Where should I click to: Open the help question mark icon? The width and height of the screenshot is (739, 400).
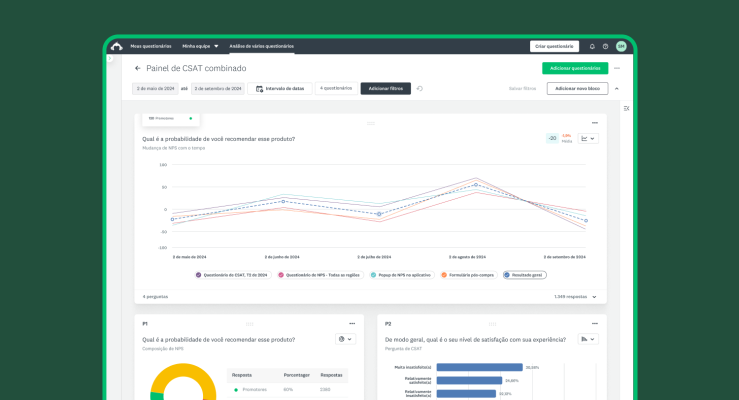(x=605, y=46)
